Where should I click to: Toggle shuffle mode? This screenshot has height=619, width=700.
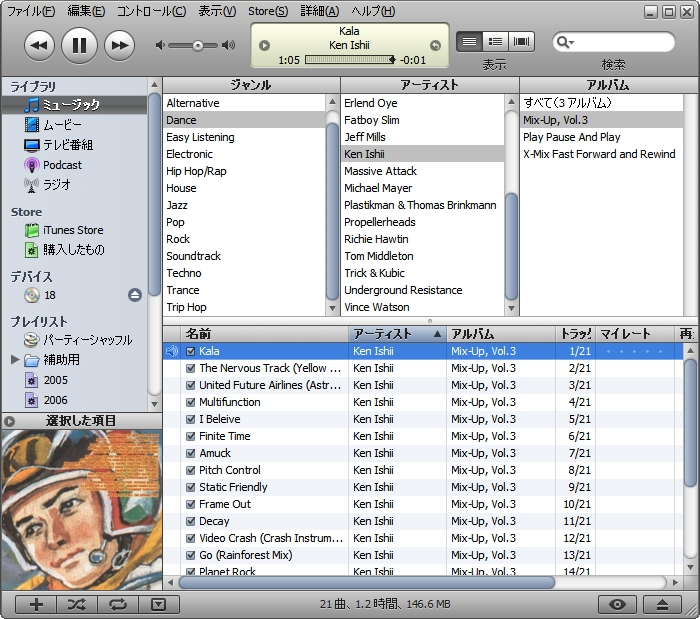tap(77, 605)
